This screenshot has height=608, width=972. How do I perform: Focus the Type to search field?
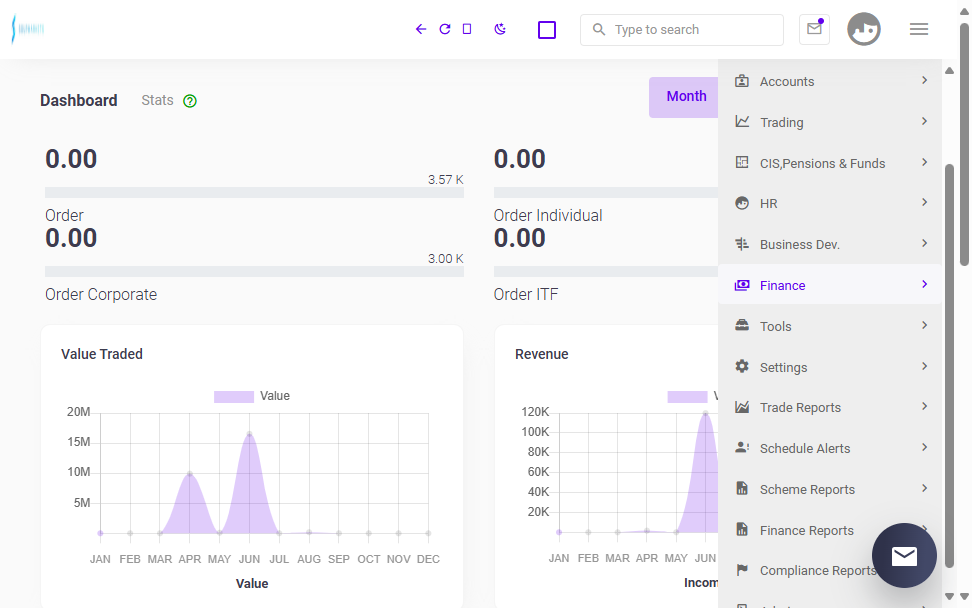pyautogui.click(x=682, y=30)
